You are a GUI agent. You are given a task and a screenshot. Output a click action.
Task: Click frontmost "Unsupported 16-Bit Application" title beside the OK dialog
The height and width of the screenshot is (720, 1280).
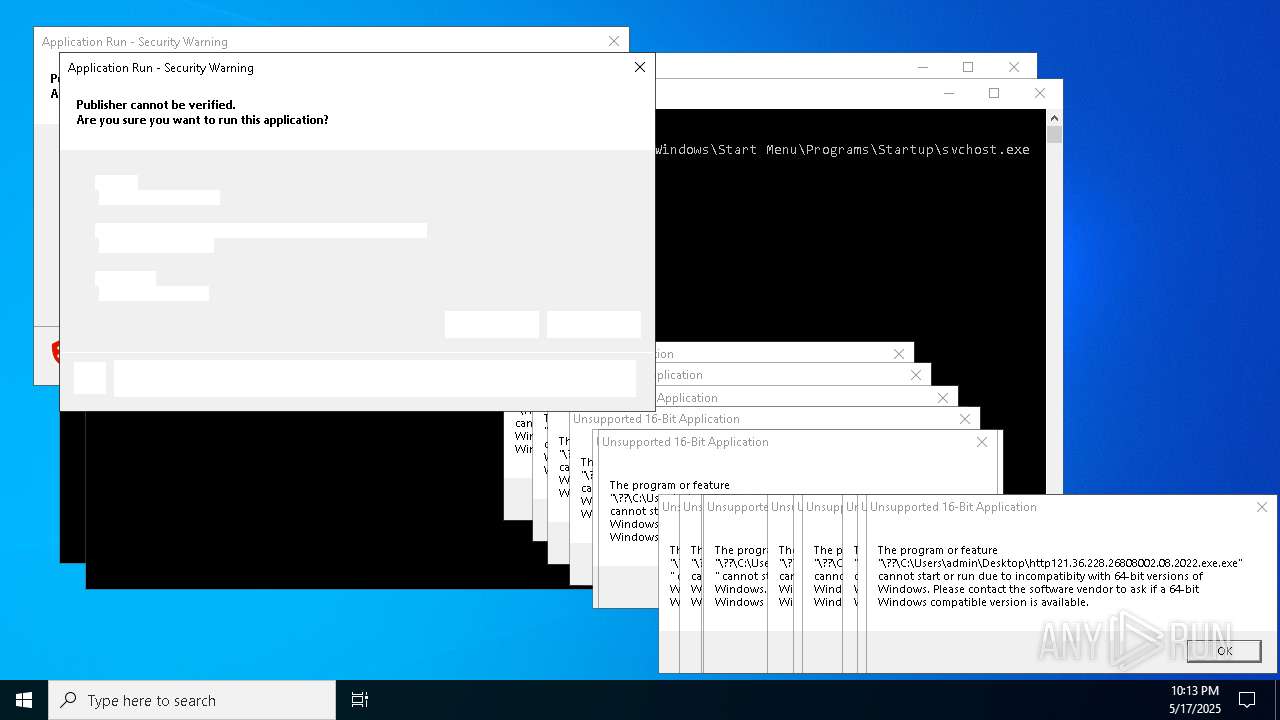point(953,507)
